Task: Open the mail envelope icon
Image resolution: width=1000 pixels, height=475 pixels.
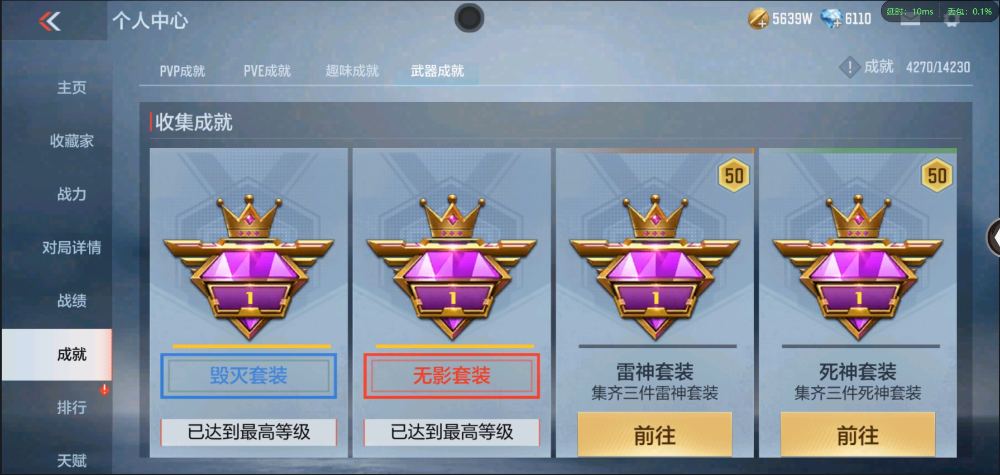Action: 910,19
